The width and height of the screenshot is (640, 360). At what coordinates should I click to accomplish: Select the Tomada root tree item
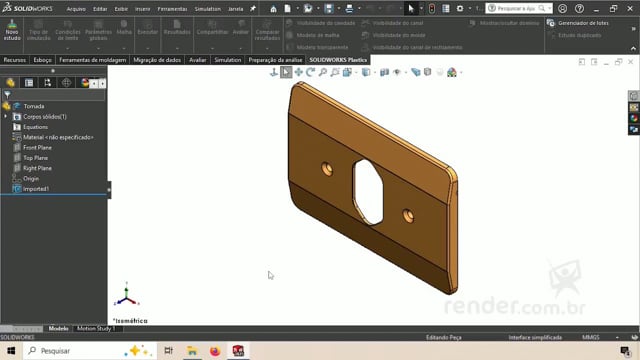point(34,106)
